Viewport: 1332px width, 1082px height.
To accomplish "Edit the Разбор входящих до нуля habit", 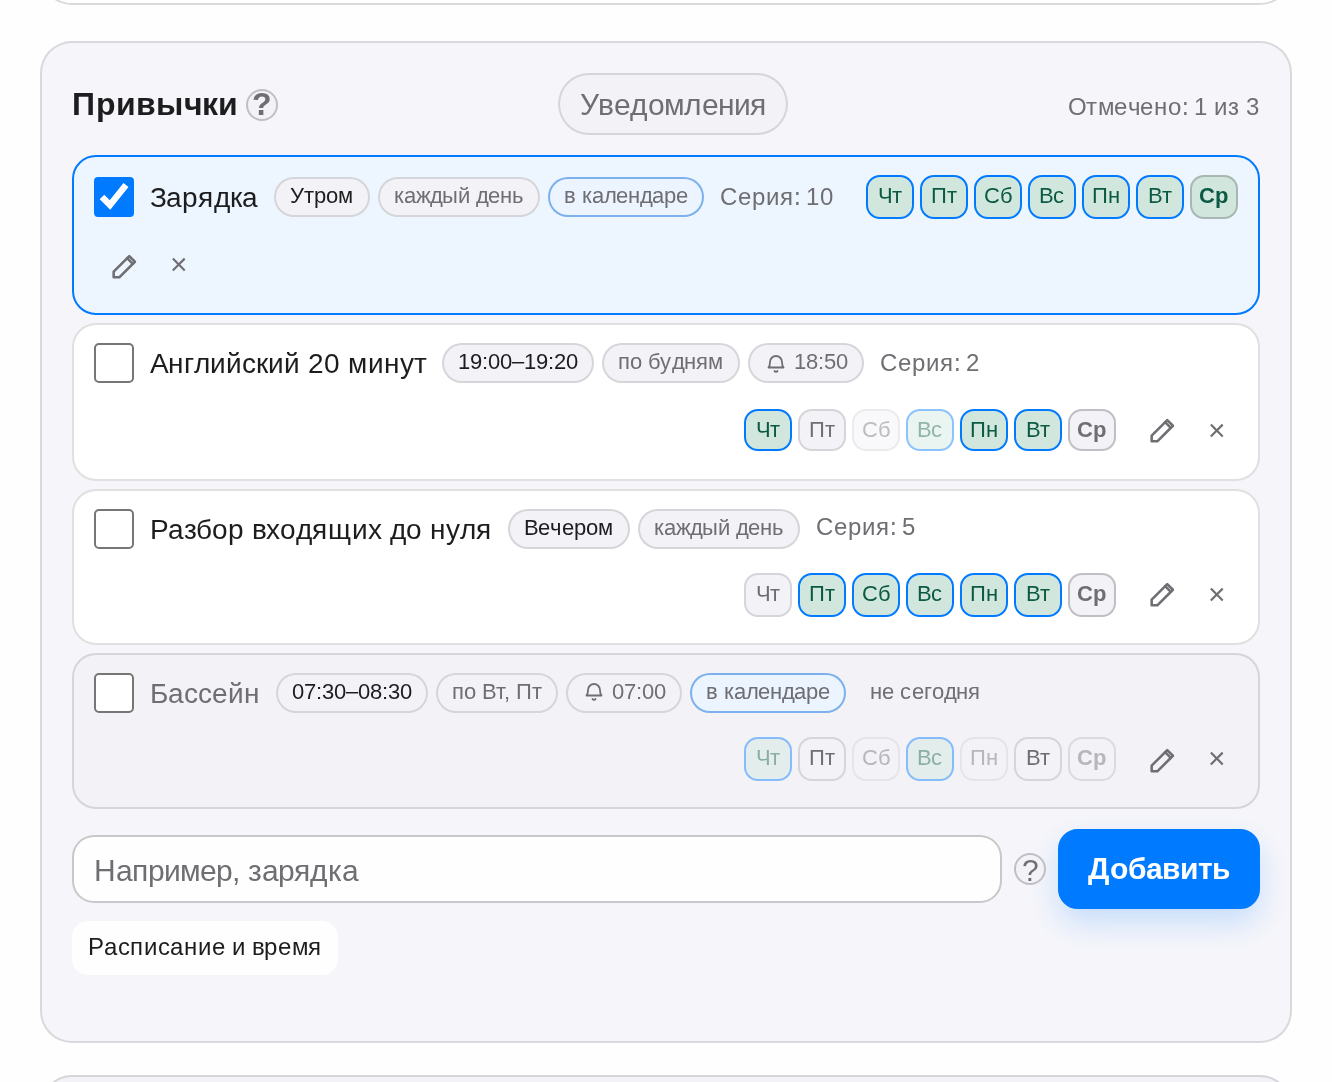I will [1162, 595].
